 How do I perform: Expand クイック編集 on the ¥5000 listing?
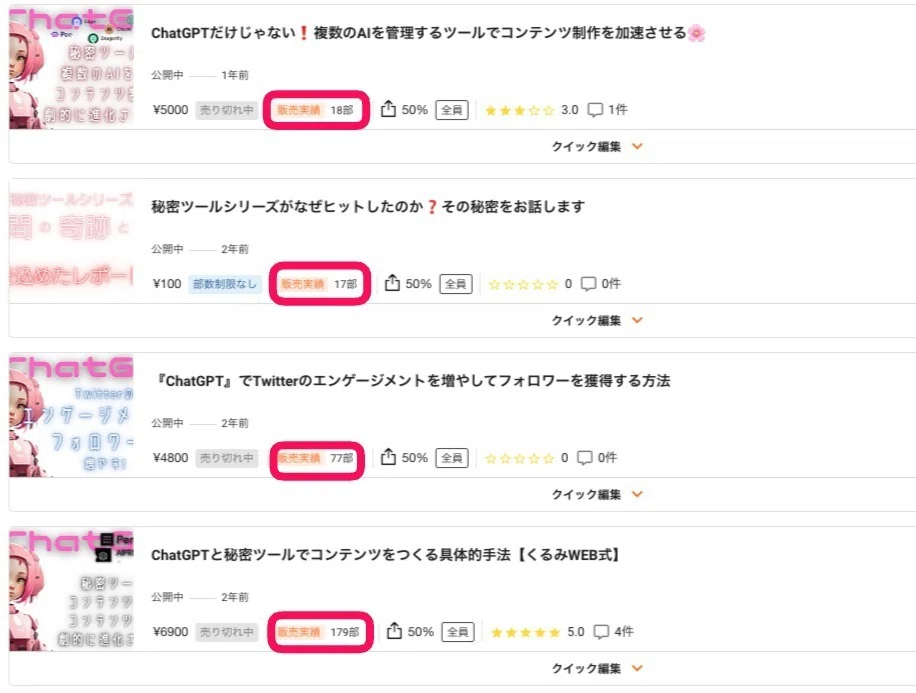coord(597,146)
